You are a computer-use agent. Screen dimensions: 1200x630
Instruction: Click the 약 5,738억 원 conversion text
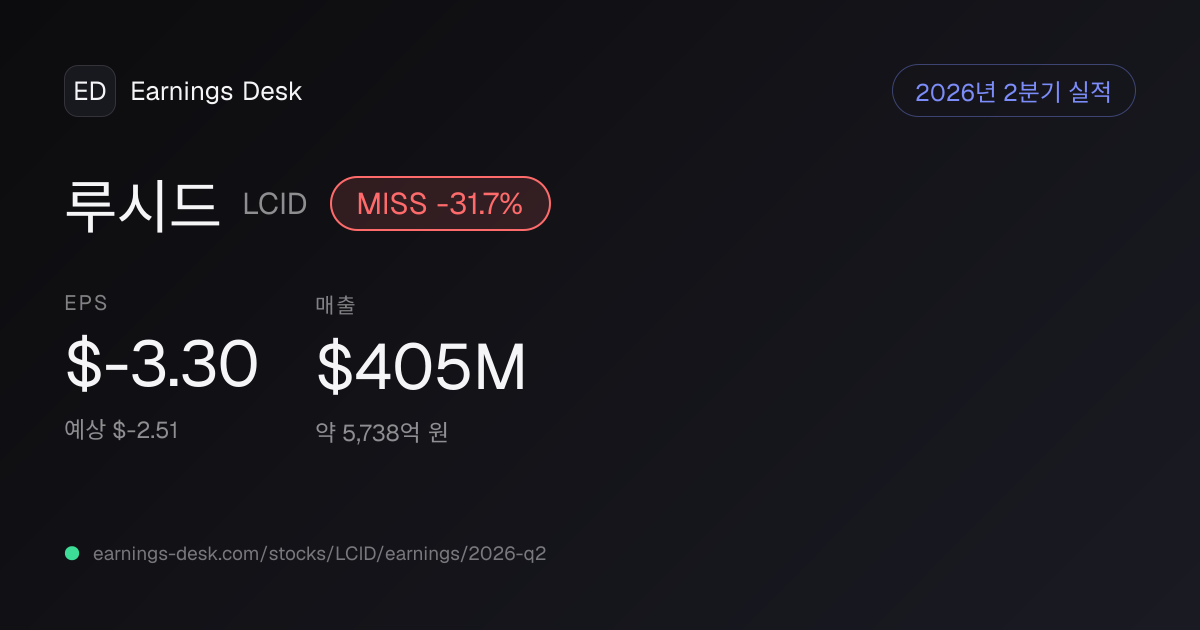point(382,433)
